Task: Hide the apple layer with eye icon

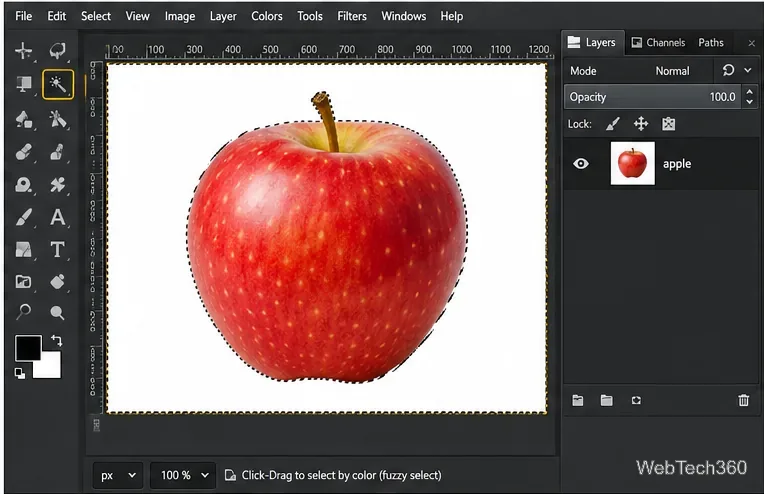Action: [x=581, y=164]
